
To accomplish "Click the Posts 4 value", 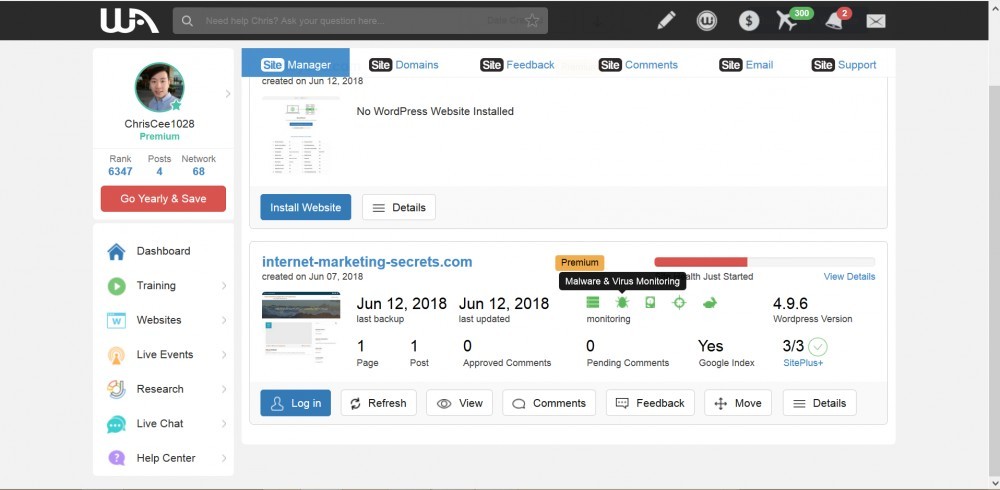I will tap(159, 171).
